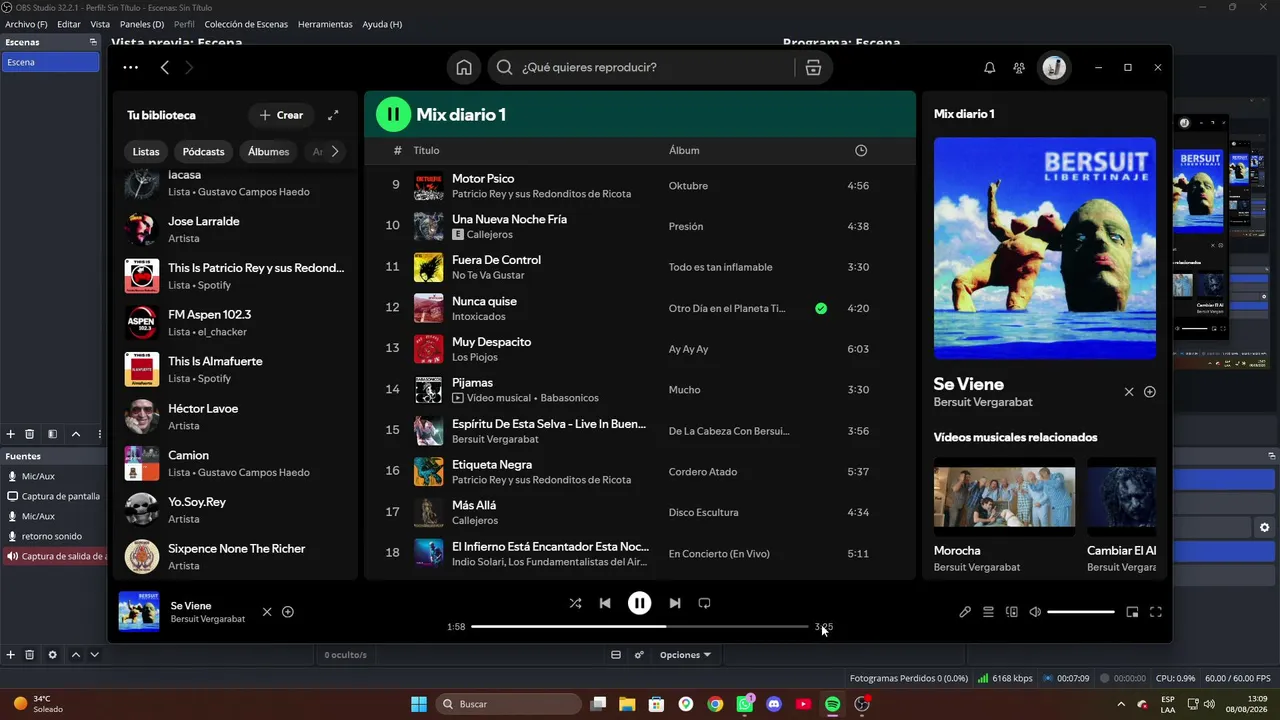Pause playback in the bottom player bar
Image resolution: width=1280 pixels, height=720 pixels.
tap(639, 603)
